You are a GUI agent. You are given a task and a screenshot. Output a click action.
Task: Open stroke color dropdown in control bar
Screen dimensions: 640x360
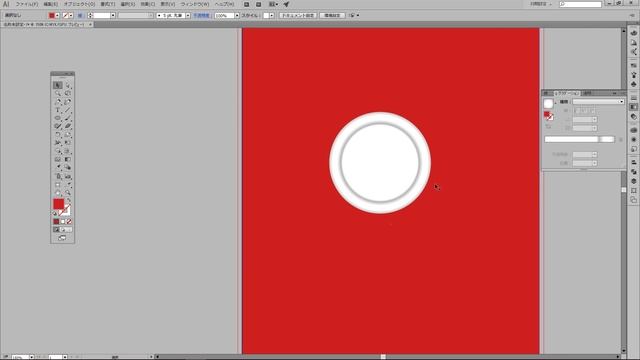click(71, 16)
